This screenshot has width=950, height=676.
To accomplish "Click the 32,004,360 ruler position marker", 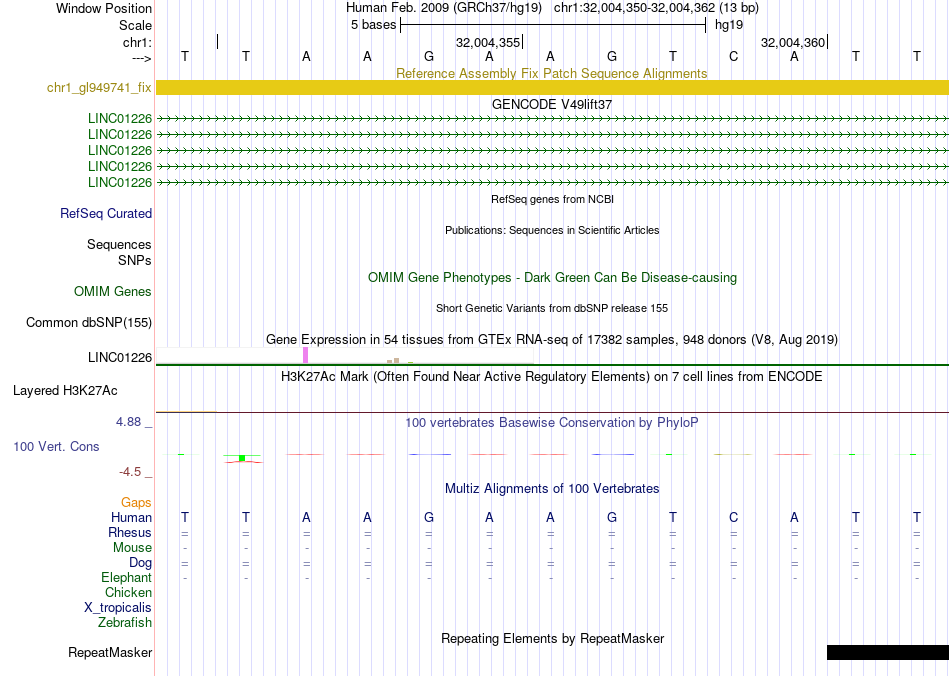I will (x=794, y=42).
